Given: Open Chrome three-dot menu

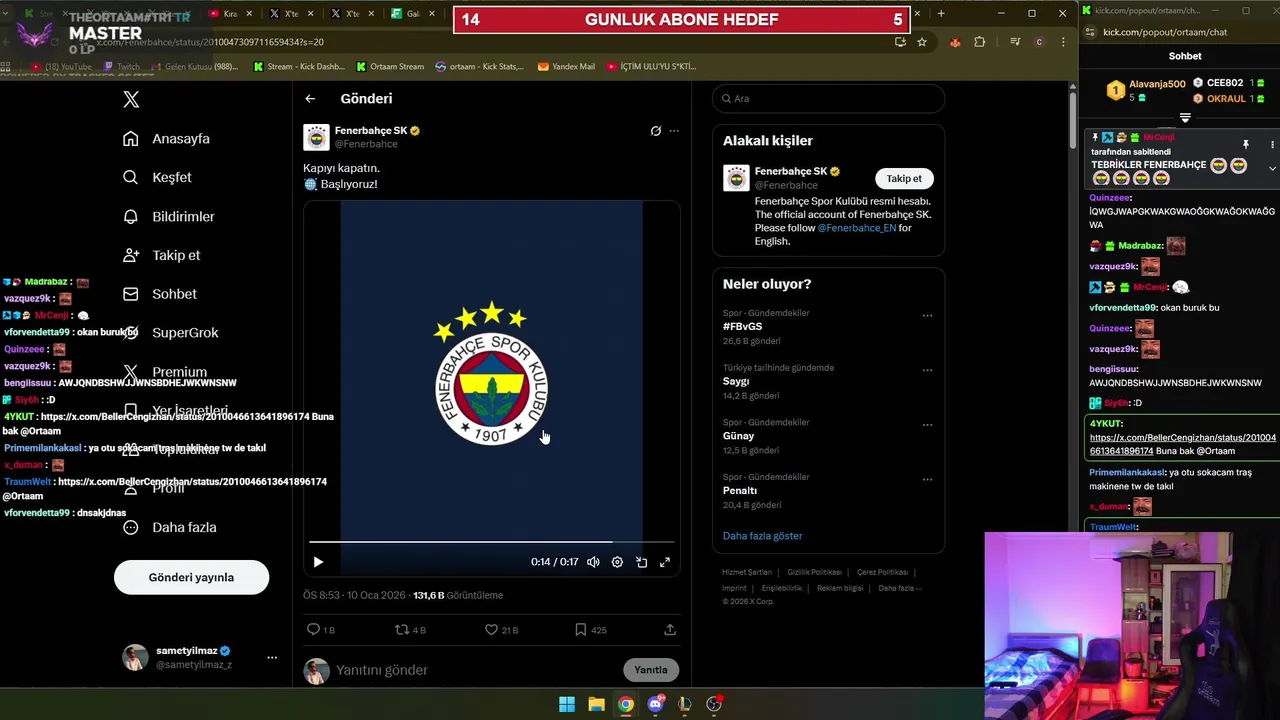Looking at the screenshot, I should pyautogui.click(x=1063, y=42).
